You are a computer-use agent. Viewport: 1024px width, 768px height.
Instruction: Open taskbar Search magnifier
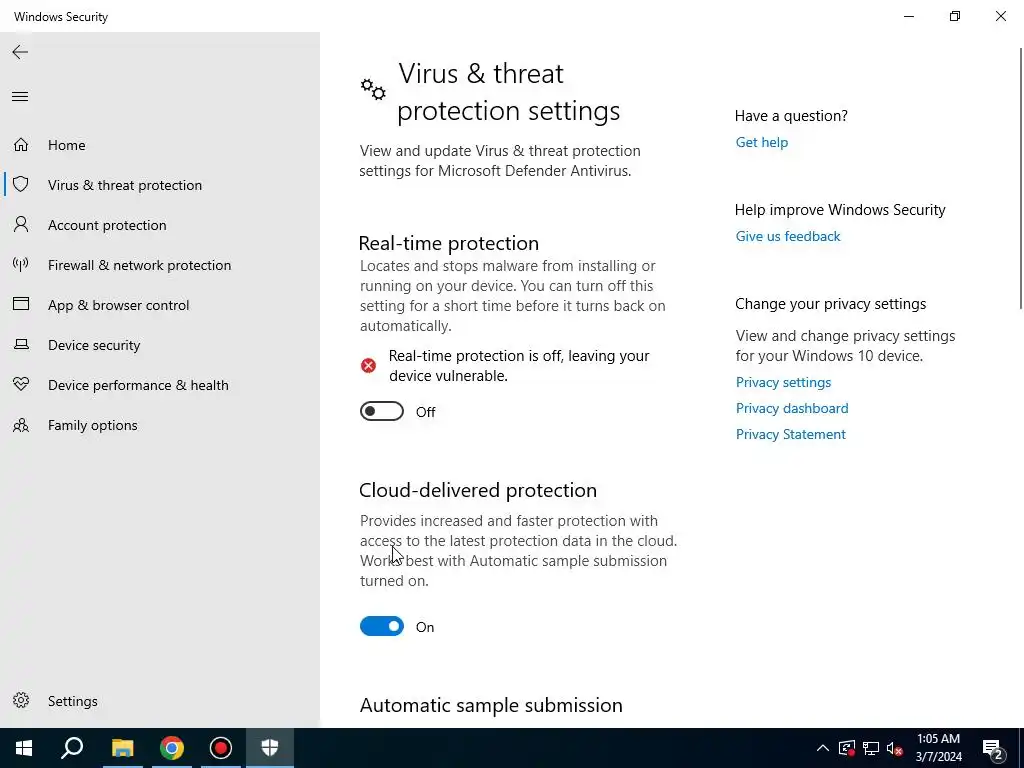click(x=72, y=748)
